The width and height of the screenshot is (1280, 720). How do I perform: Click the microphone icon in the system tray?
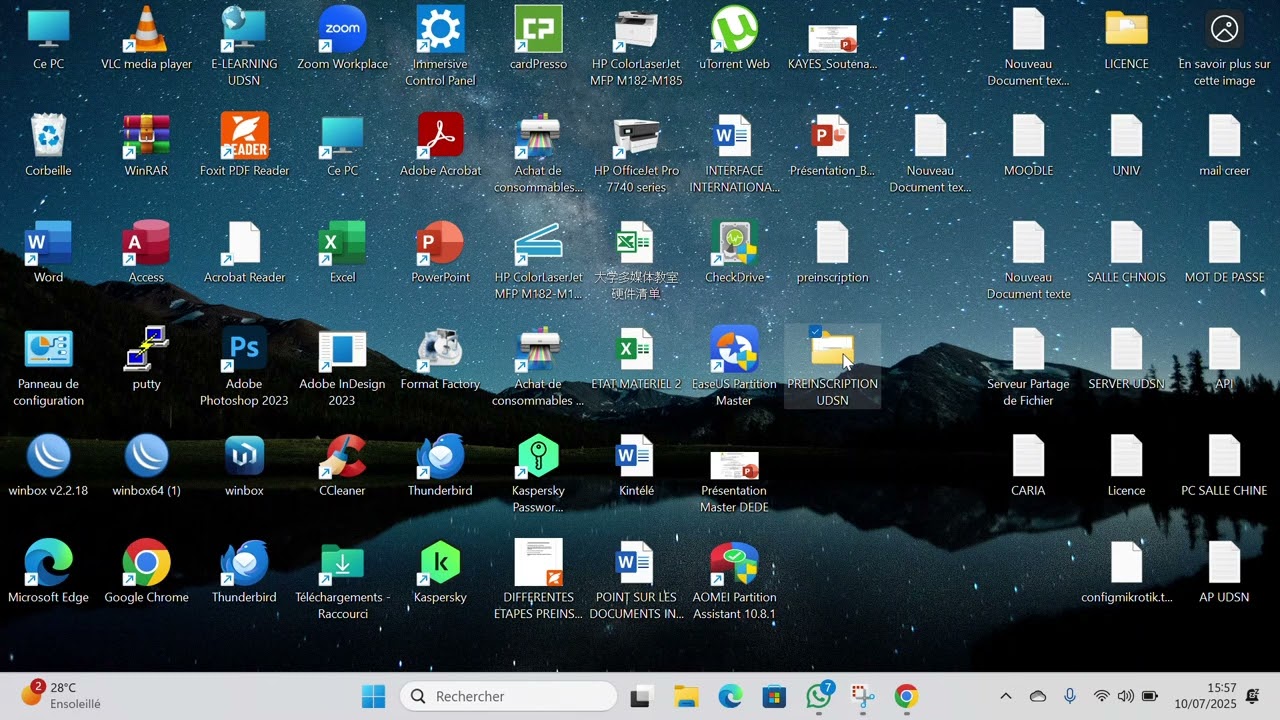coord(1070,696)
